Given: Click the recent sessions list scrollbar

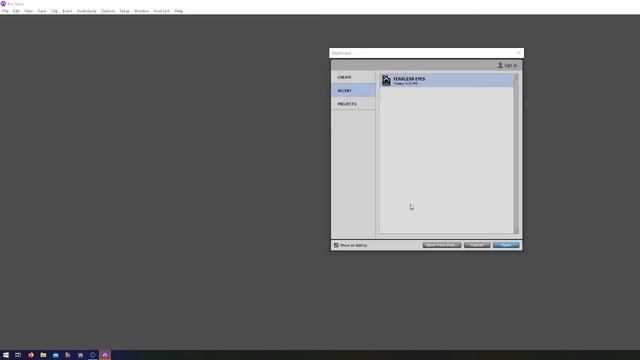Looking at the screenshot, I should click(516, 153).
